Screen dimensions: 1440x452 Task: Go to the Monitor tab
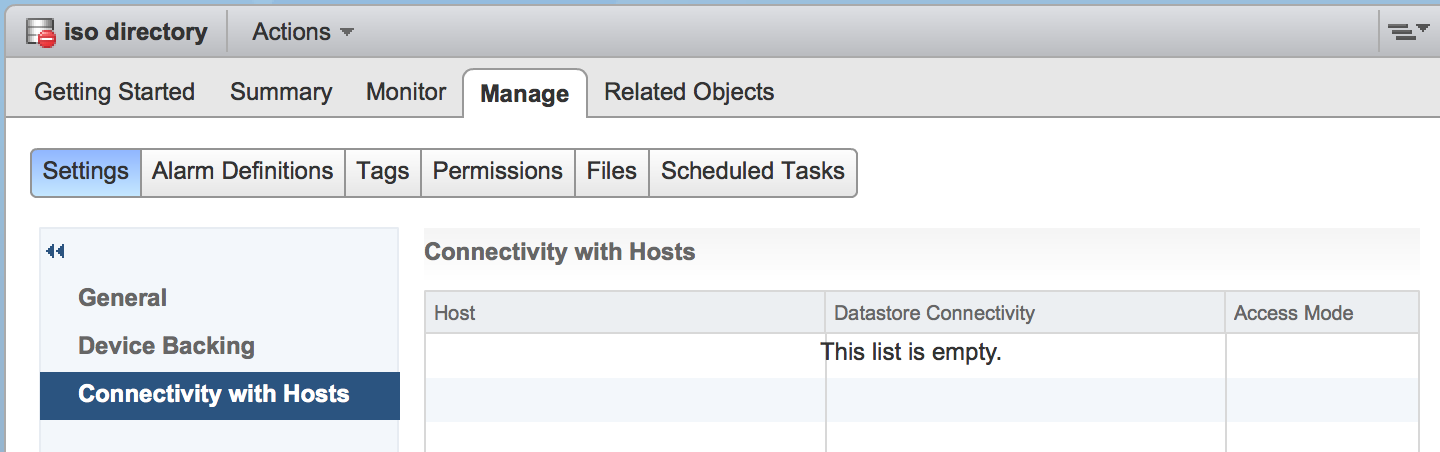coord(406,92)
